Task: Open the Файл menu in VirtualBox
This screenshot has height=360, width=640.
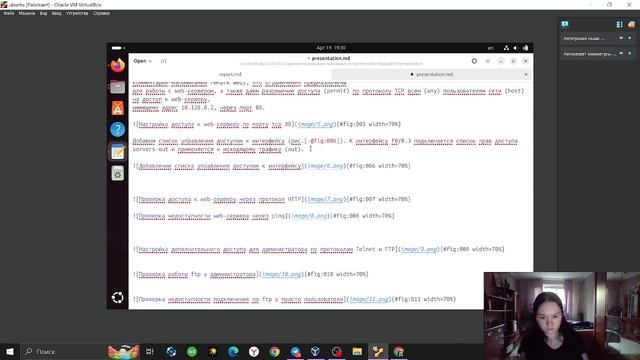Action: 9,13
